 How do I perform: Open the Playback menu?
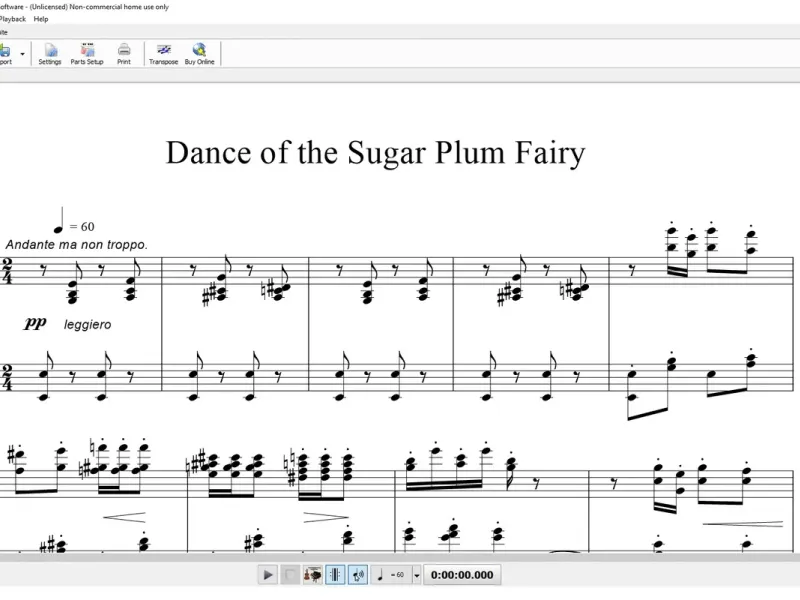(x=13, y=19)
